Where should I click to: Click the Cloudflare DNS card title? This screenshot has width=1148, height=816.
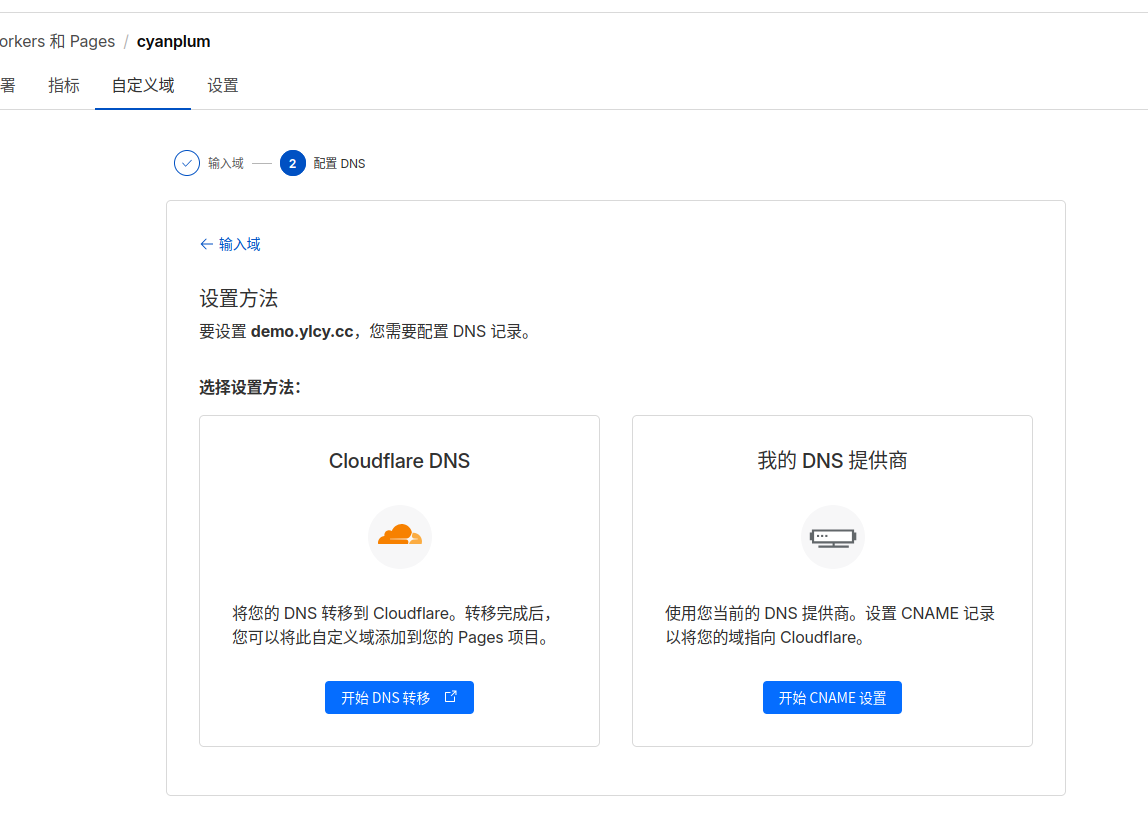point(399,461)
